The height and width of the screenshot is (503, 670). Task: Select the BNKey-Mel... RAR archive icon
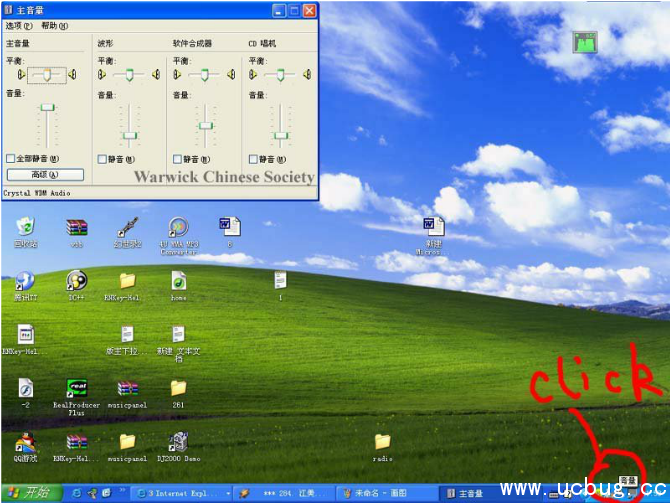click(x=76, y=447)
